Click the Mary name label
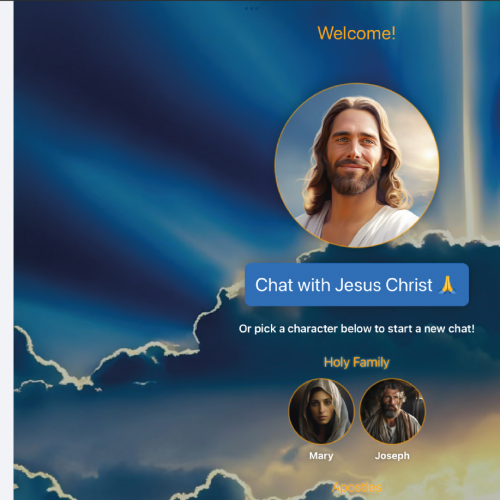 pos(321,456)
